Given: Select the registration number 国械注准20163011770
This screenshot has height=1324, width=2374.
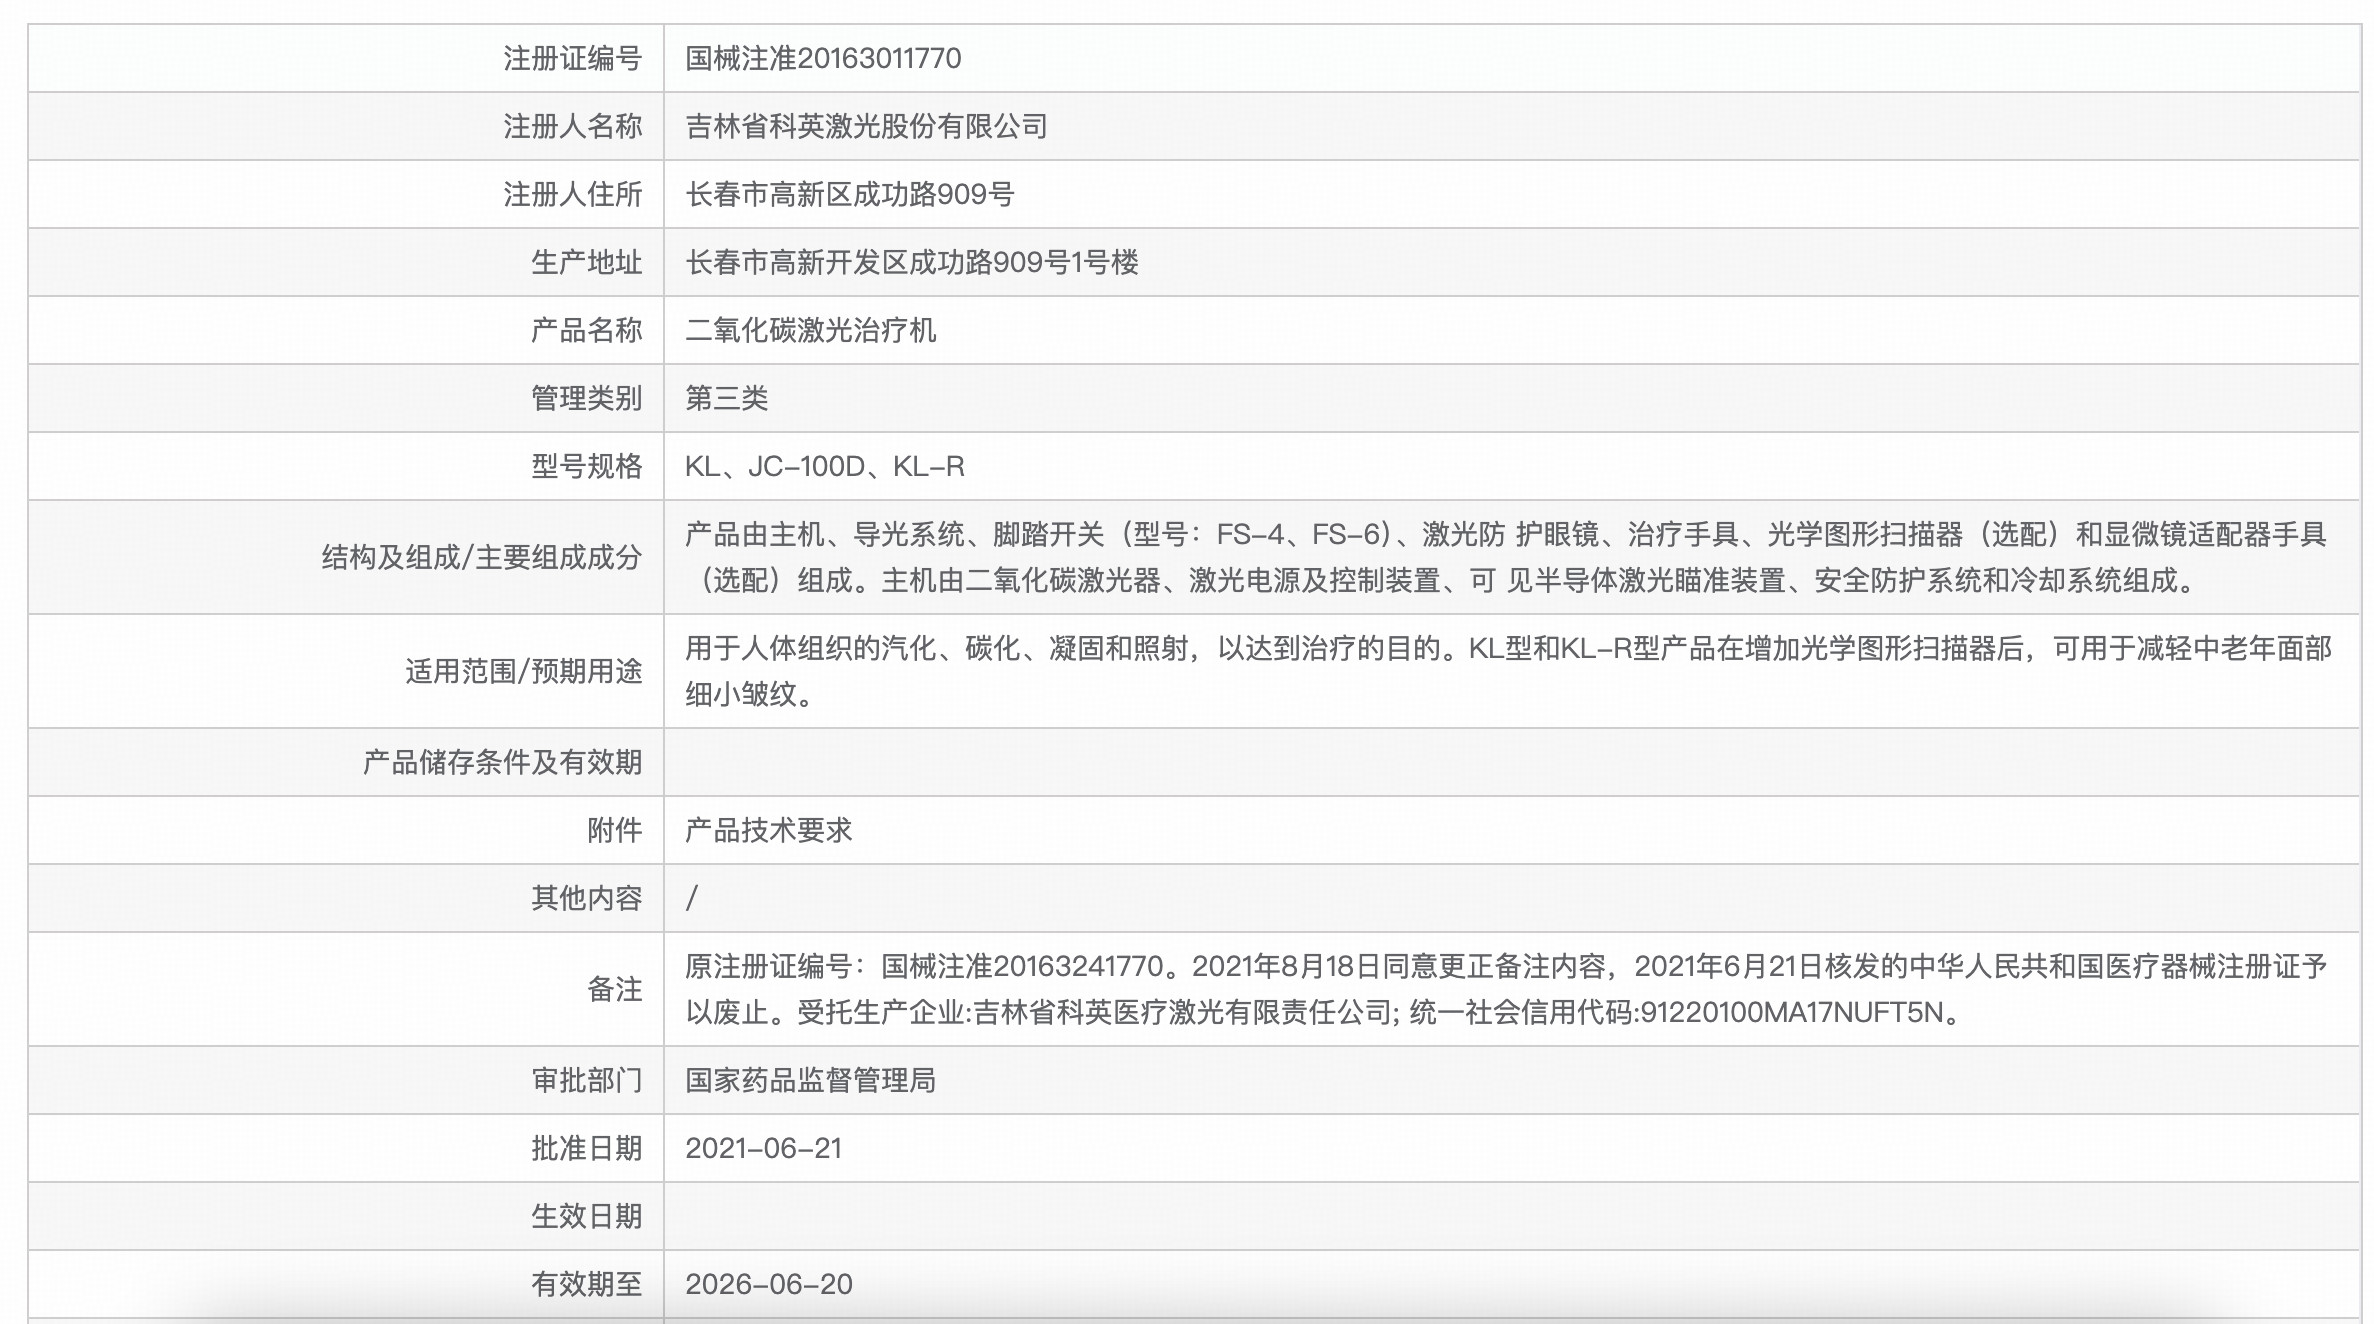Looking at the screenshot, I should tap(822, 58).
